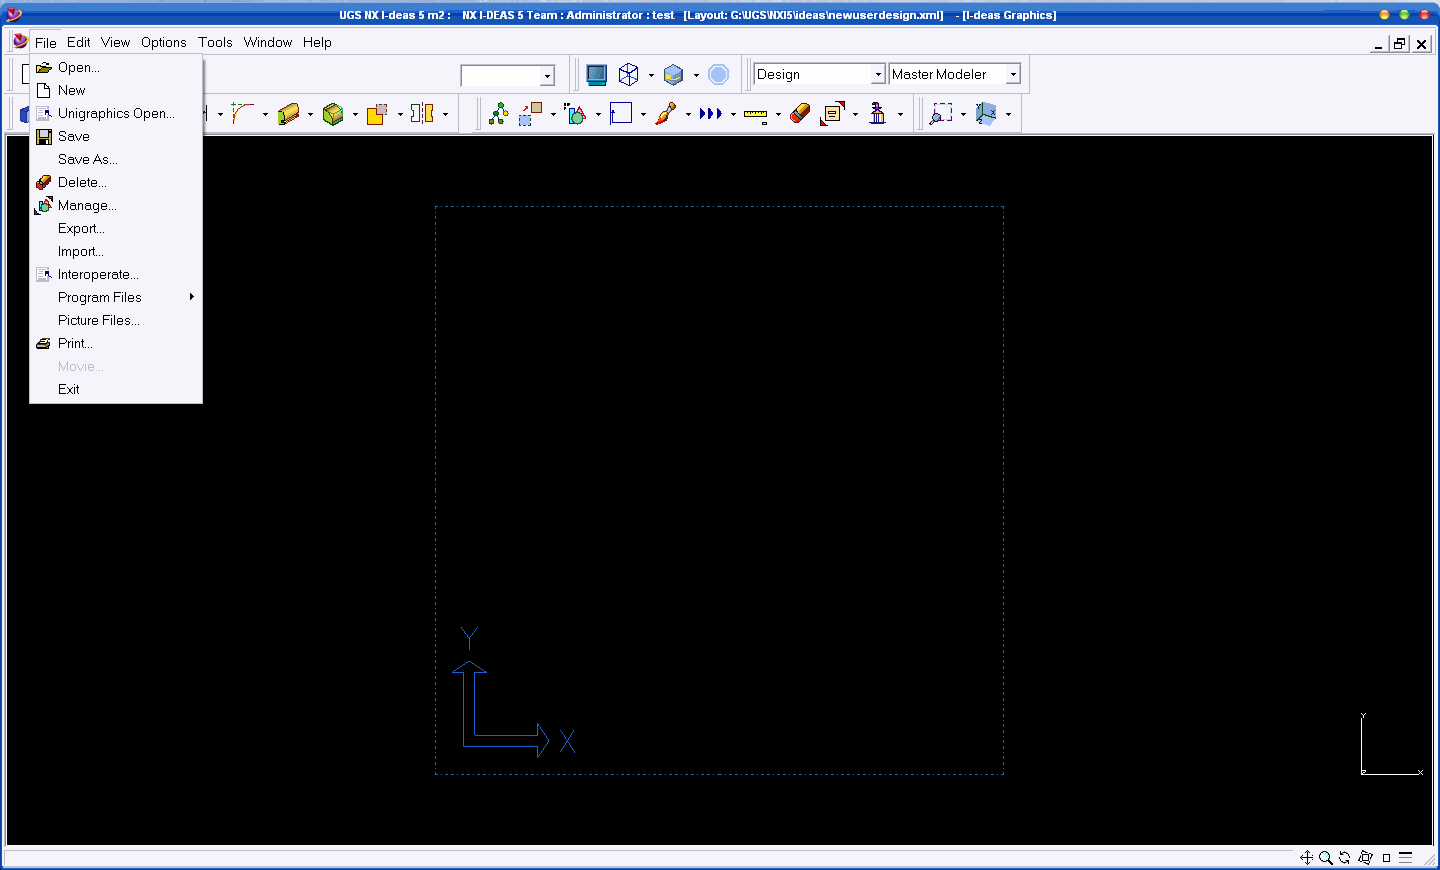
Task: Click the monitor display icon in top toolbar
Action: (x=596, y=75)
